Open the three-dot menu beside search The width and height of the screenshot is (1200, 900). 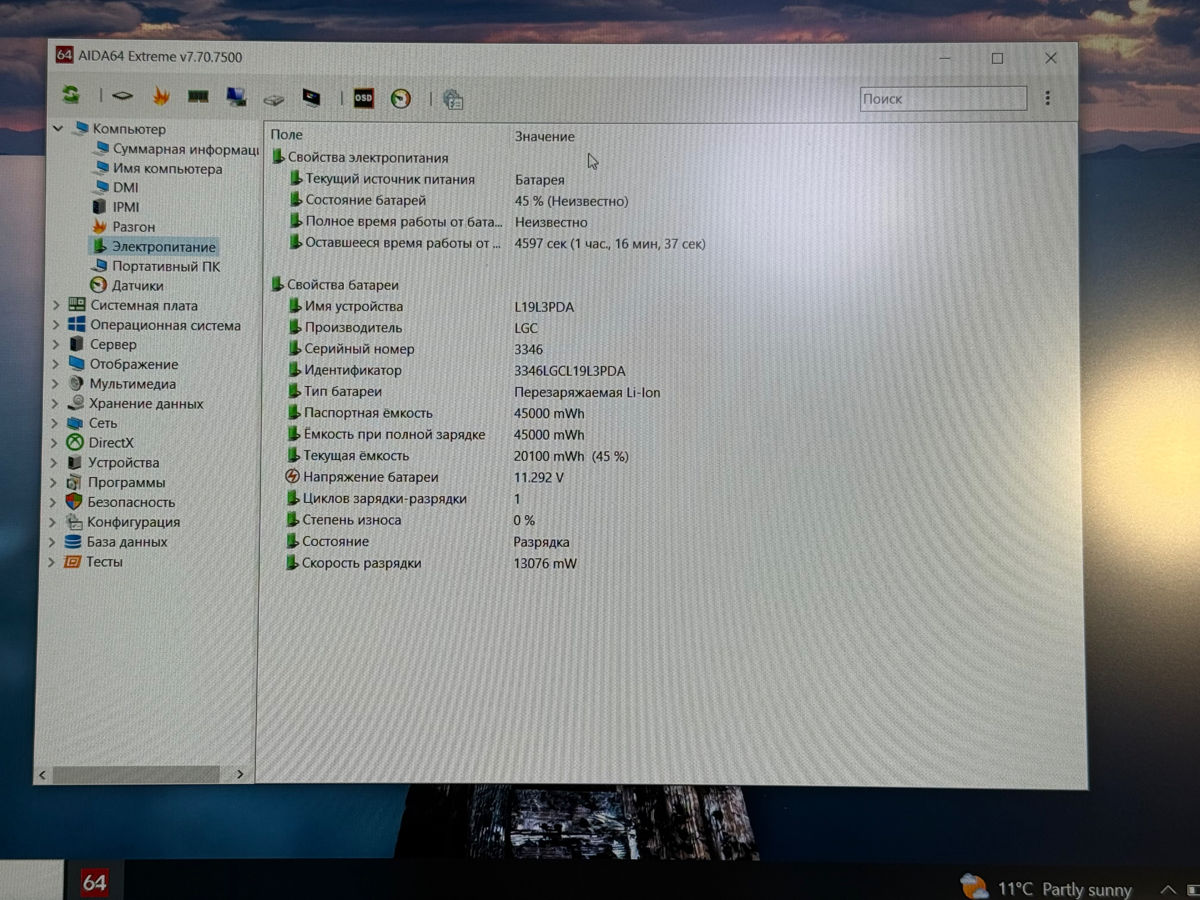coord(1047,98)
